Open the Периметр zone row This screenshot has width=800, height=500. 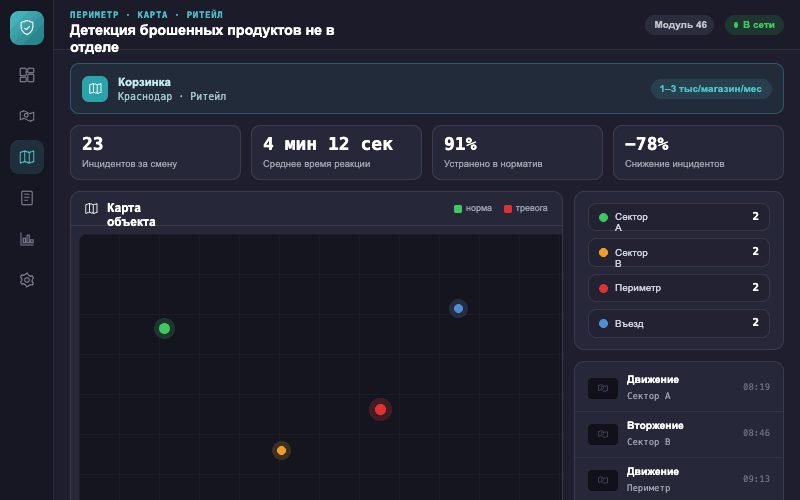(679, 288)
